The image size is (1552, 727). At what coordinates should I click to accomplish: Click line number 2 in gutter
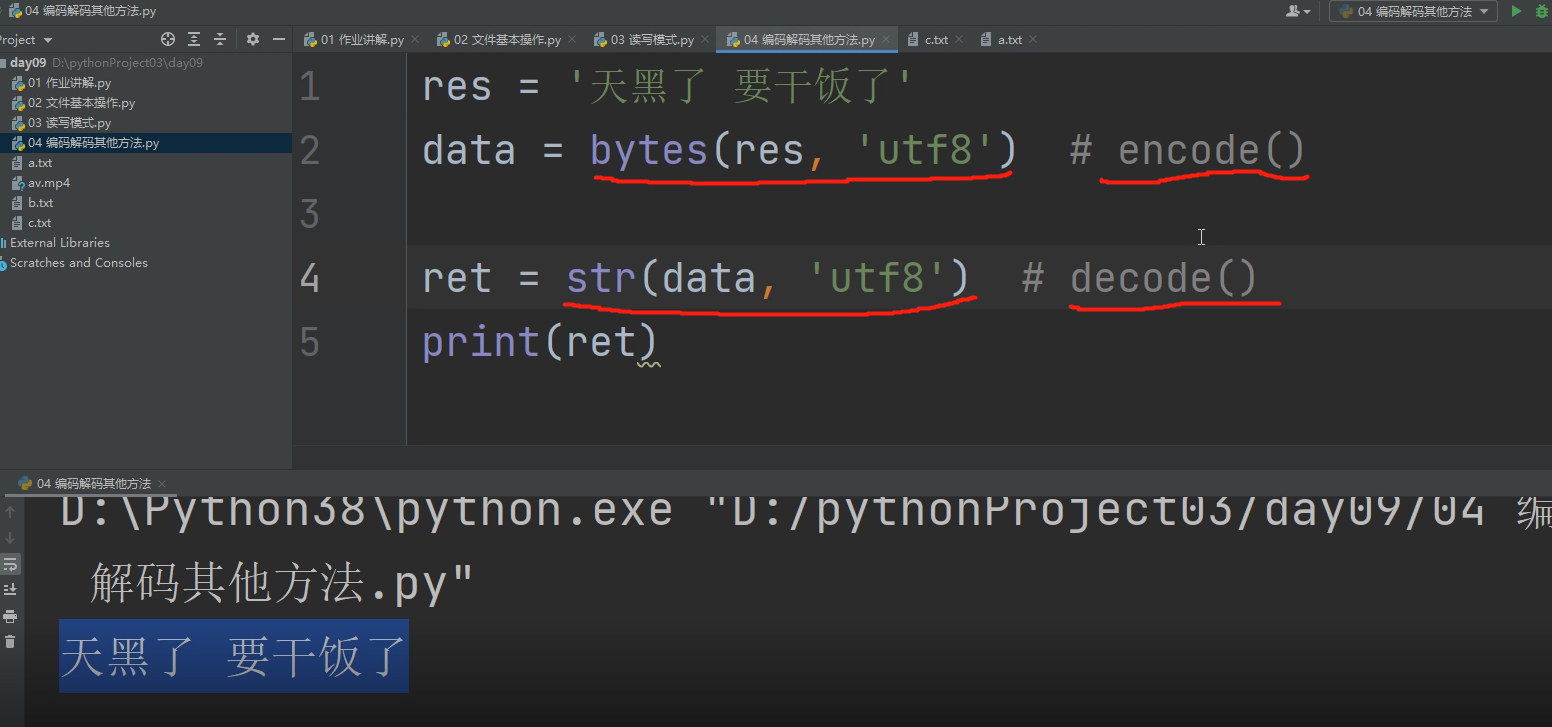tap(310, 151)
